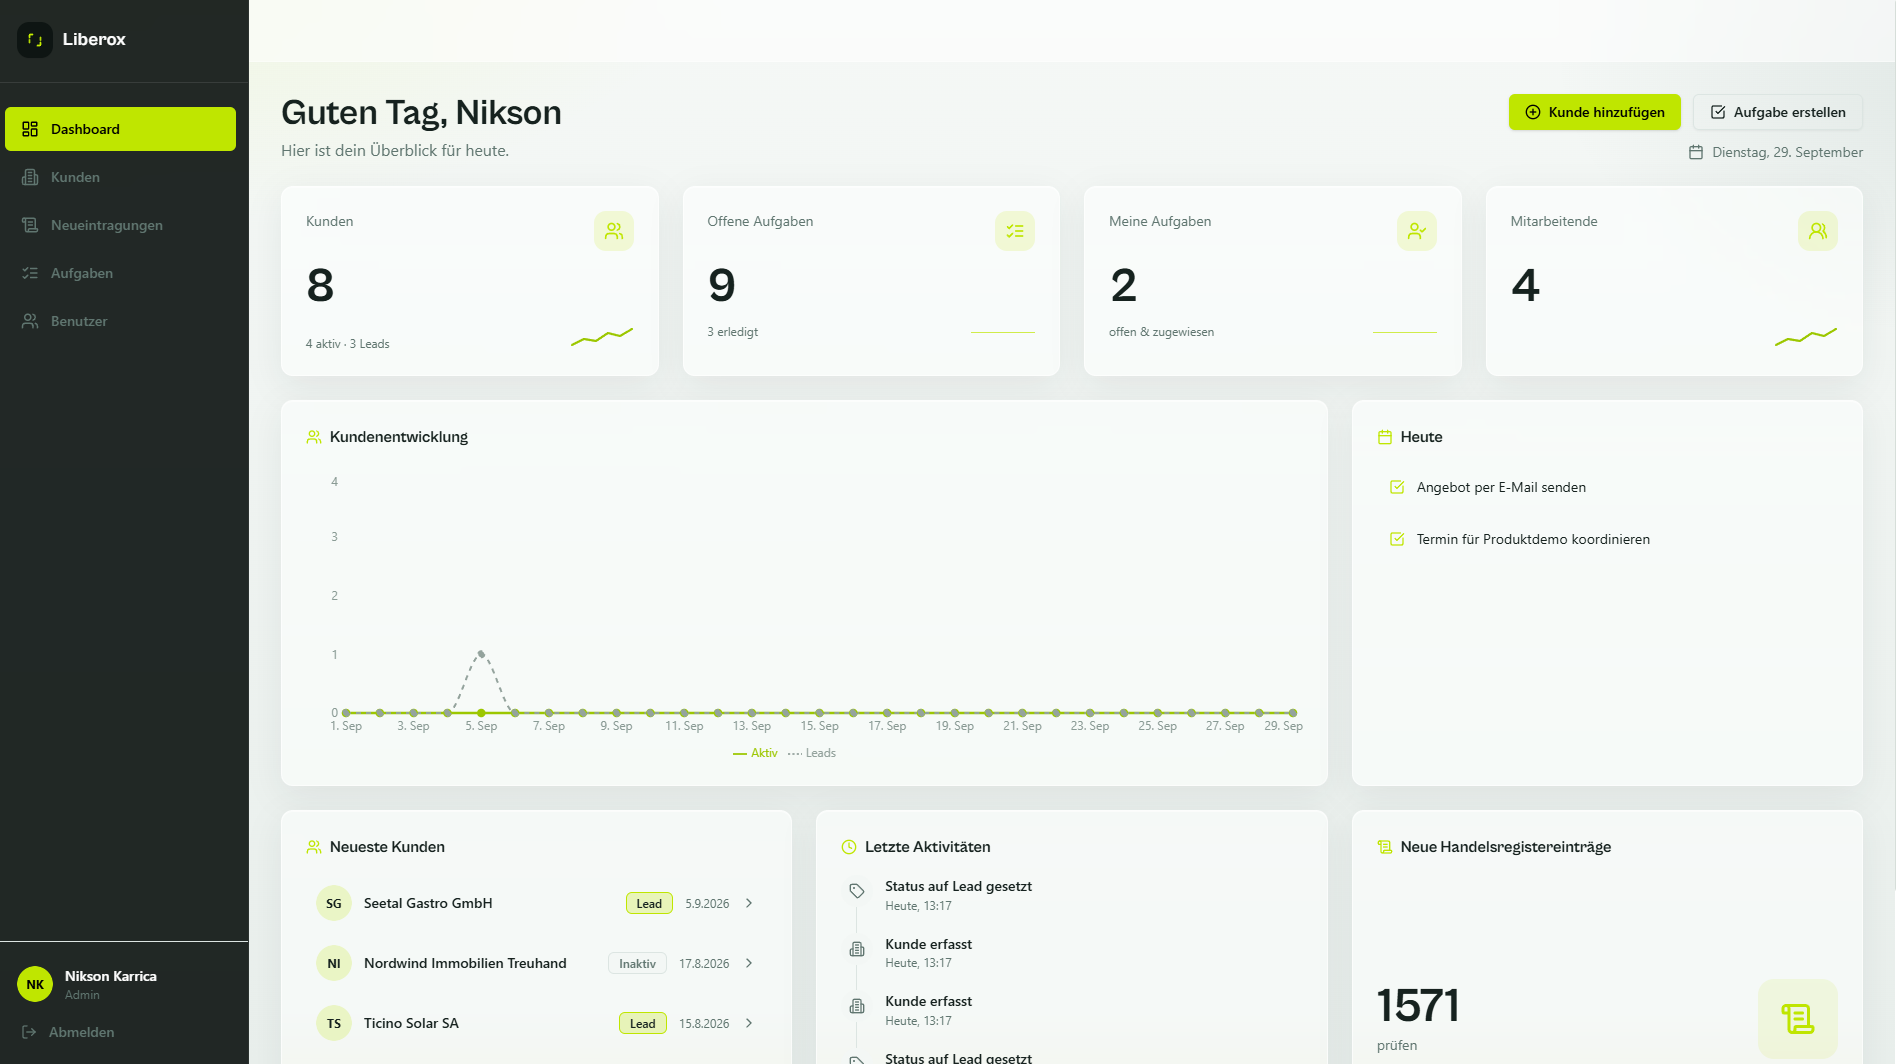Click the Letzte Aktivitäten clock icon

click(849, 847)
